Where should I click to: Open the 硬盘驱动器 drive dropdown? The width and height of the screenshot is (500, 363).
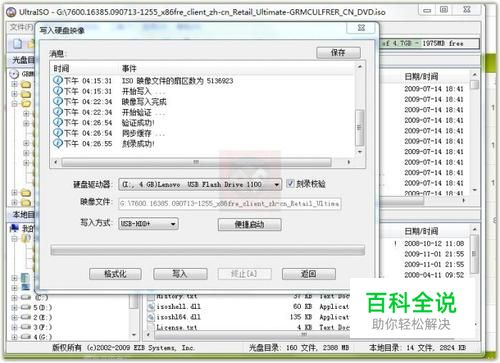click(200, 184)
